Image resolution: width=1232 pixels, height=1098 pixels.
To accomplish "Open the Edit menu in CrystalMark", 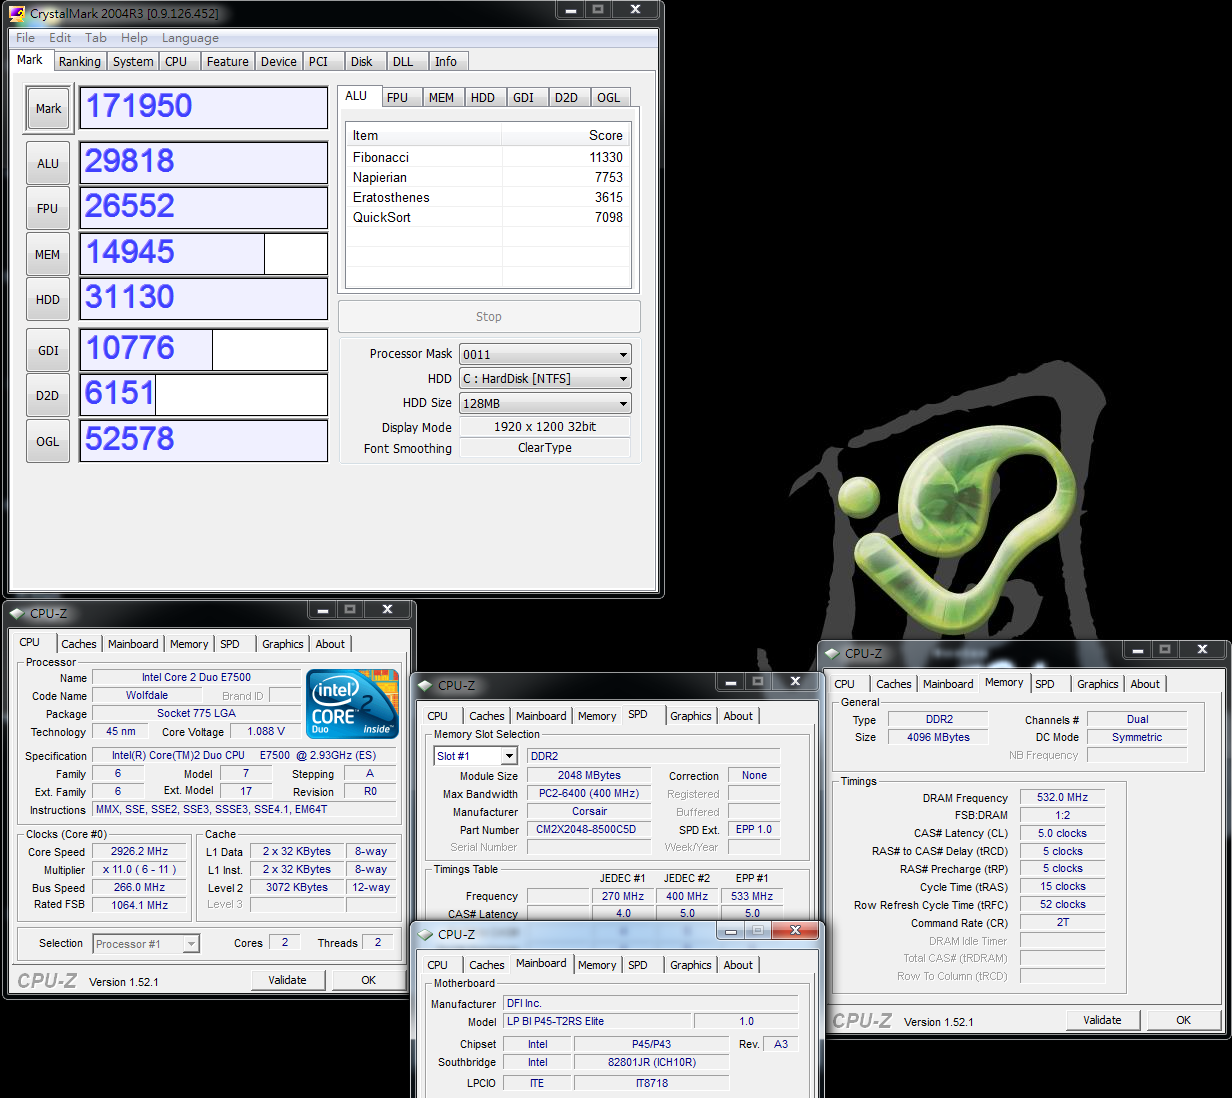I will click(x=60, y=38).
